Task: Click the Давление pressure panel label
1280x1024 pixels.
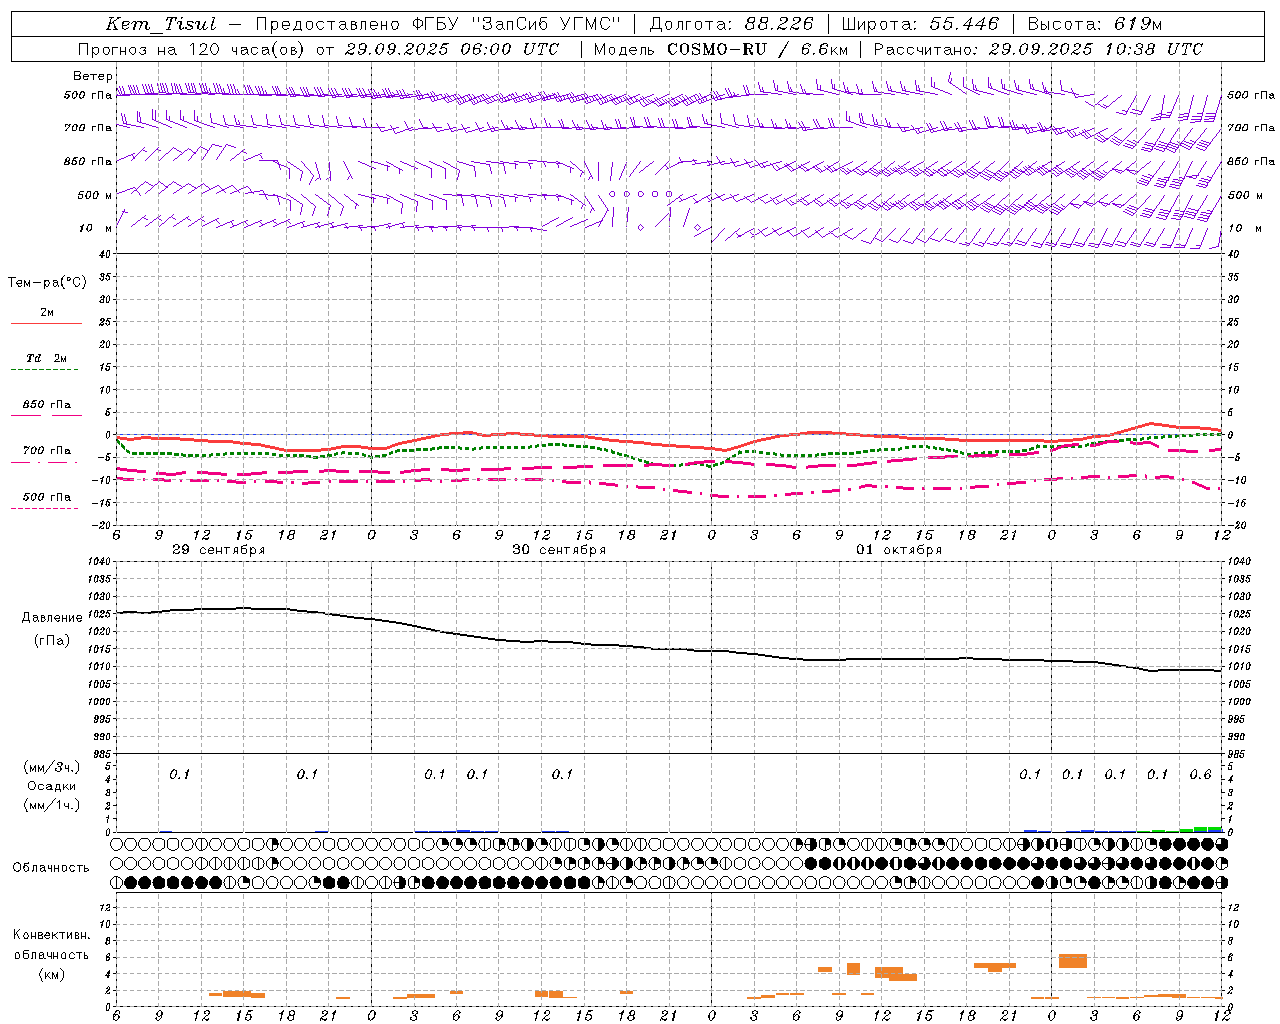Action: (52, 618)
